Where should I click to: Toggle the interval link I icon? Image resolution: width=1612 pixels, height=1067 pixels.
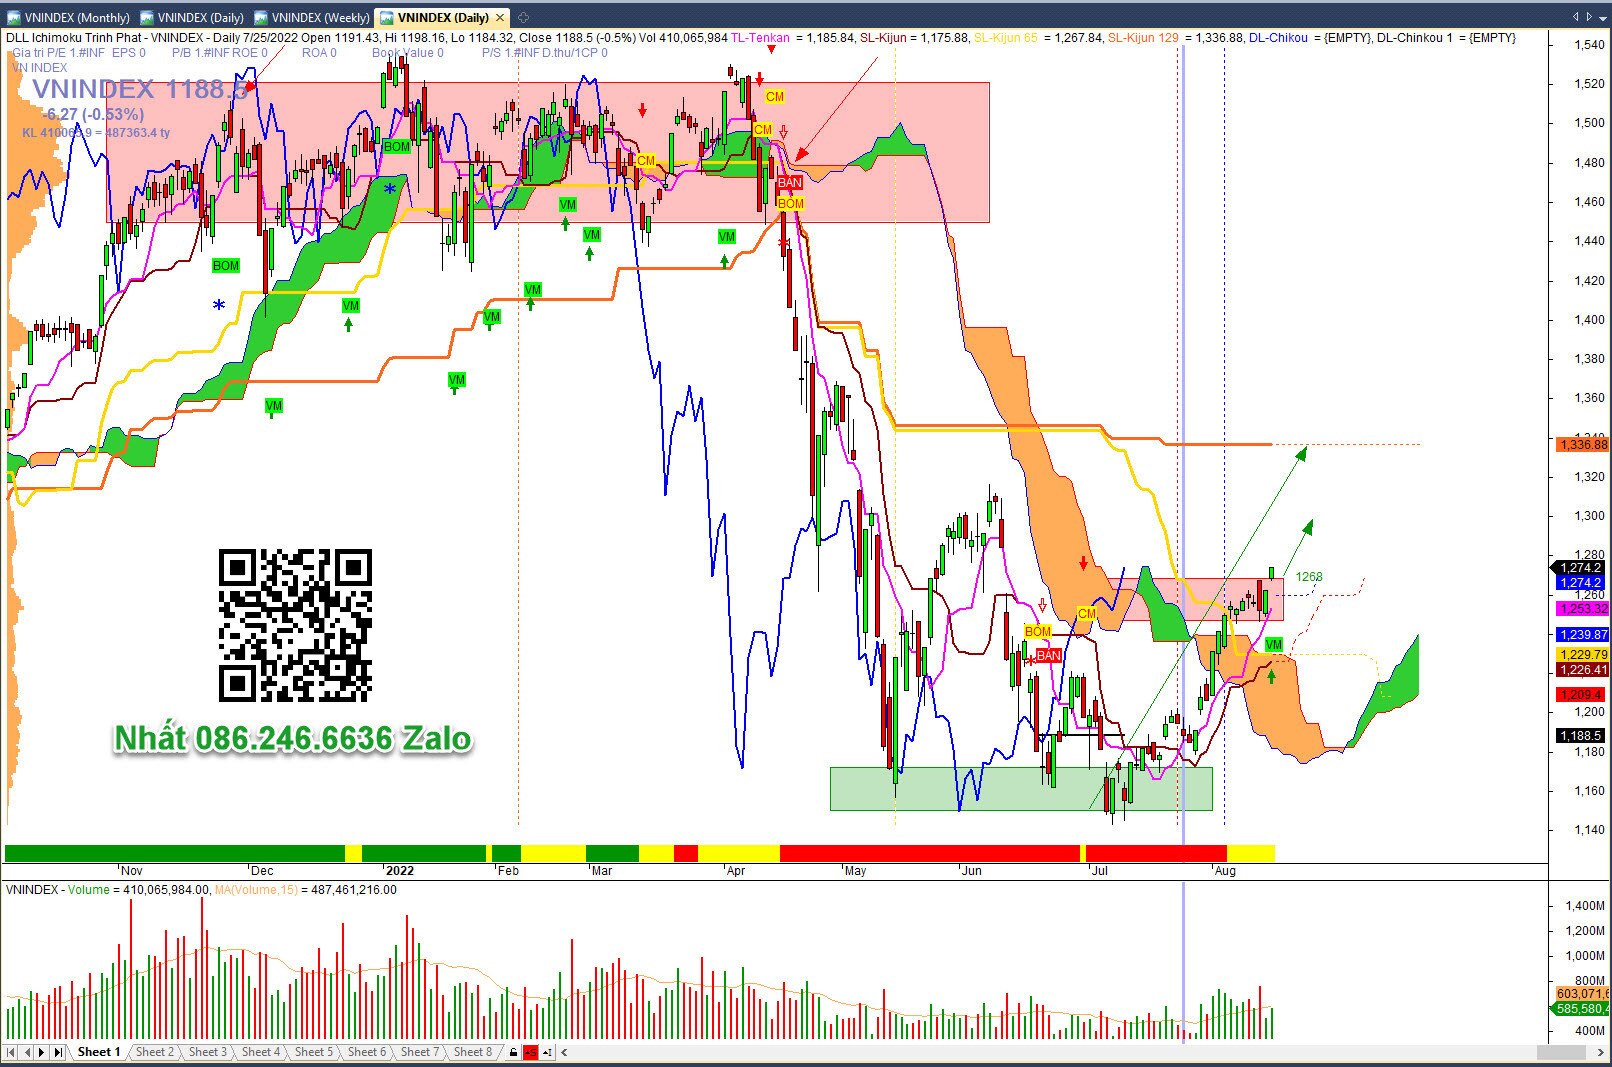(547, 1052)
